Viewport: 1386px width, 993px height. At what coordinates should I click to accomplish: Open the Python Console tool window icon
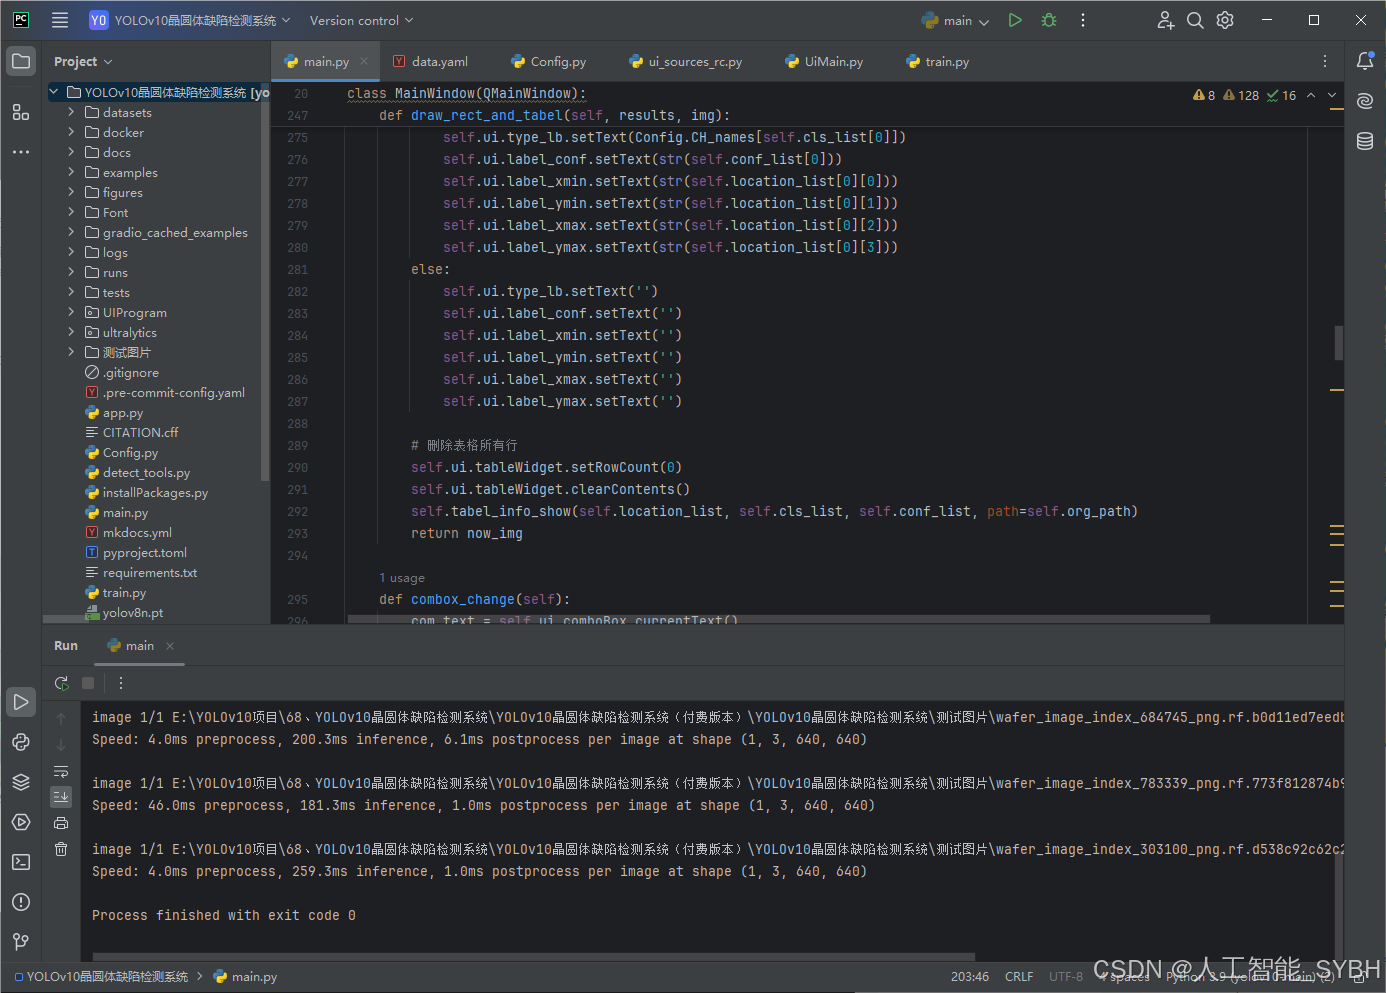click(x=21, y=742)
